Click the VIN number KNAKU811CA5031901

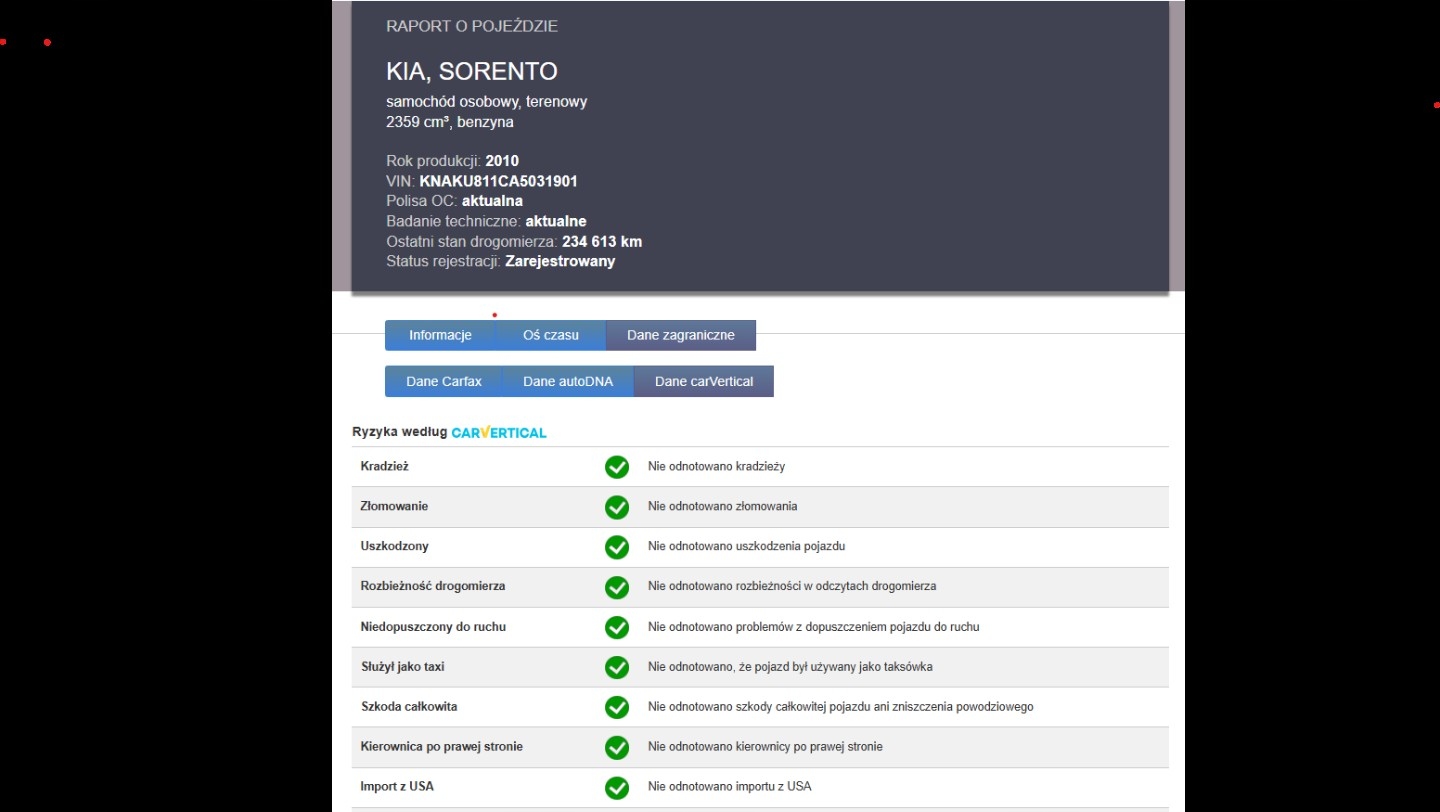click(x=498, y=181)
